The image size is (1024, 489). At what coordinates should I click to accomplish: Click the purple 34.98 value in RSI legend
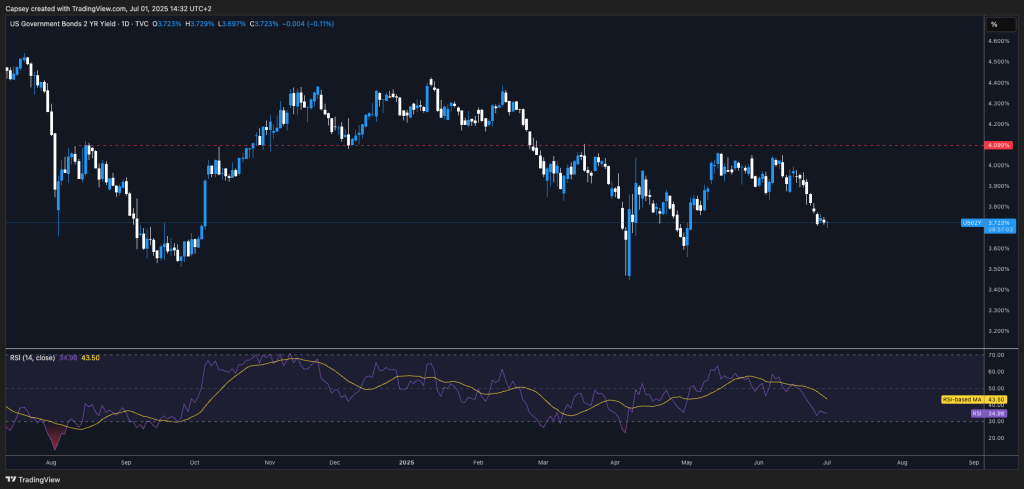68,357
